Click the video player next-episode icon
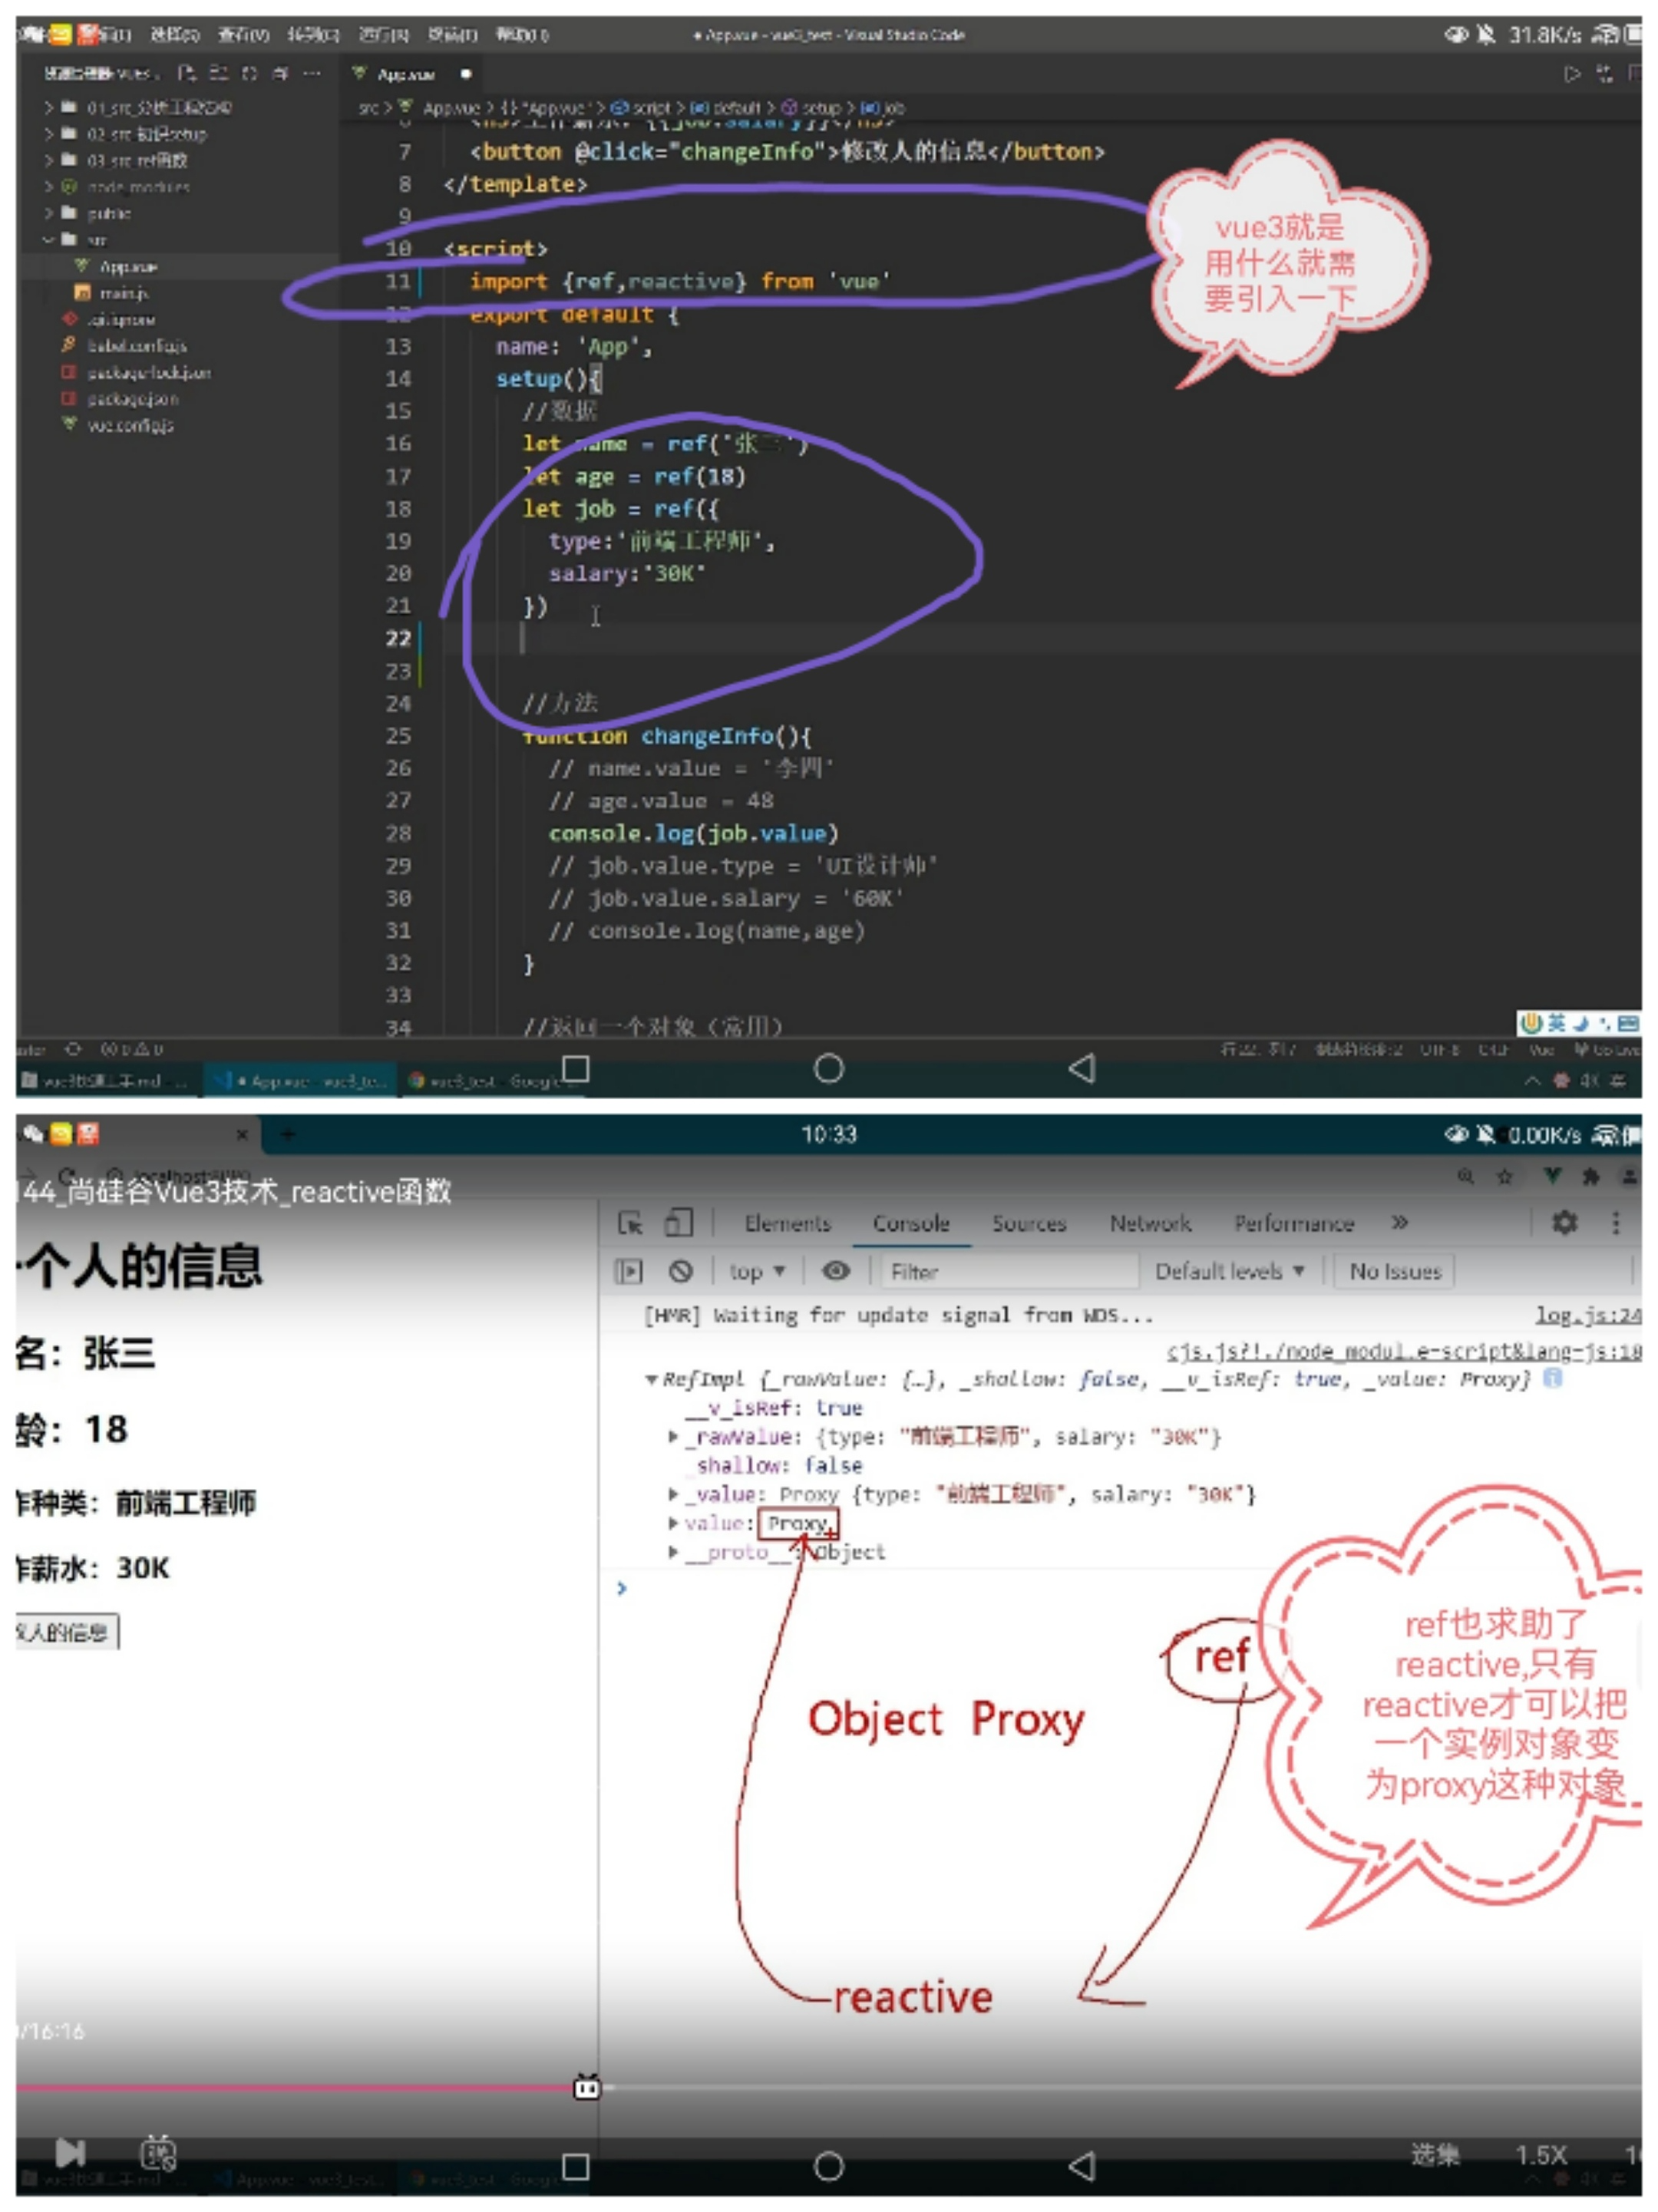This screenshot has width=1658, height=2212. tap(69, 2152)
